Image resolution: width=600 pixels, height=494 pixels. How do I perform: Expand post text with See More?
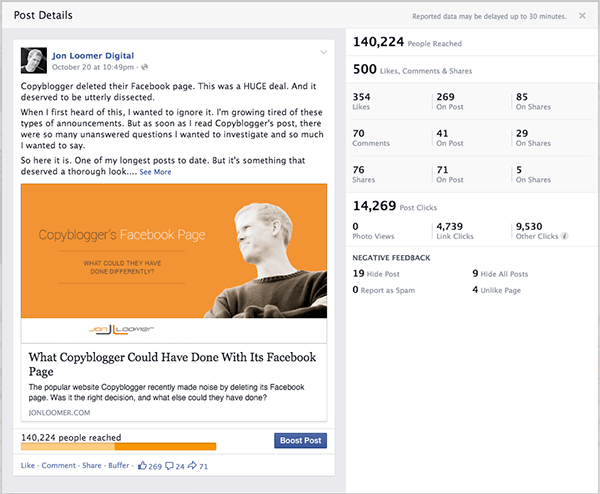[155, 172]
